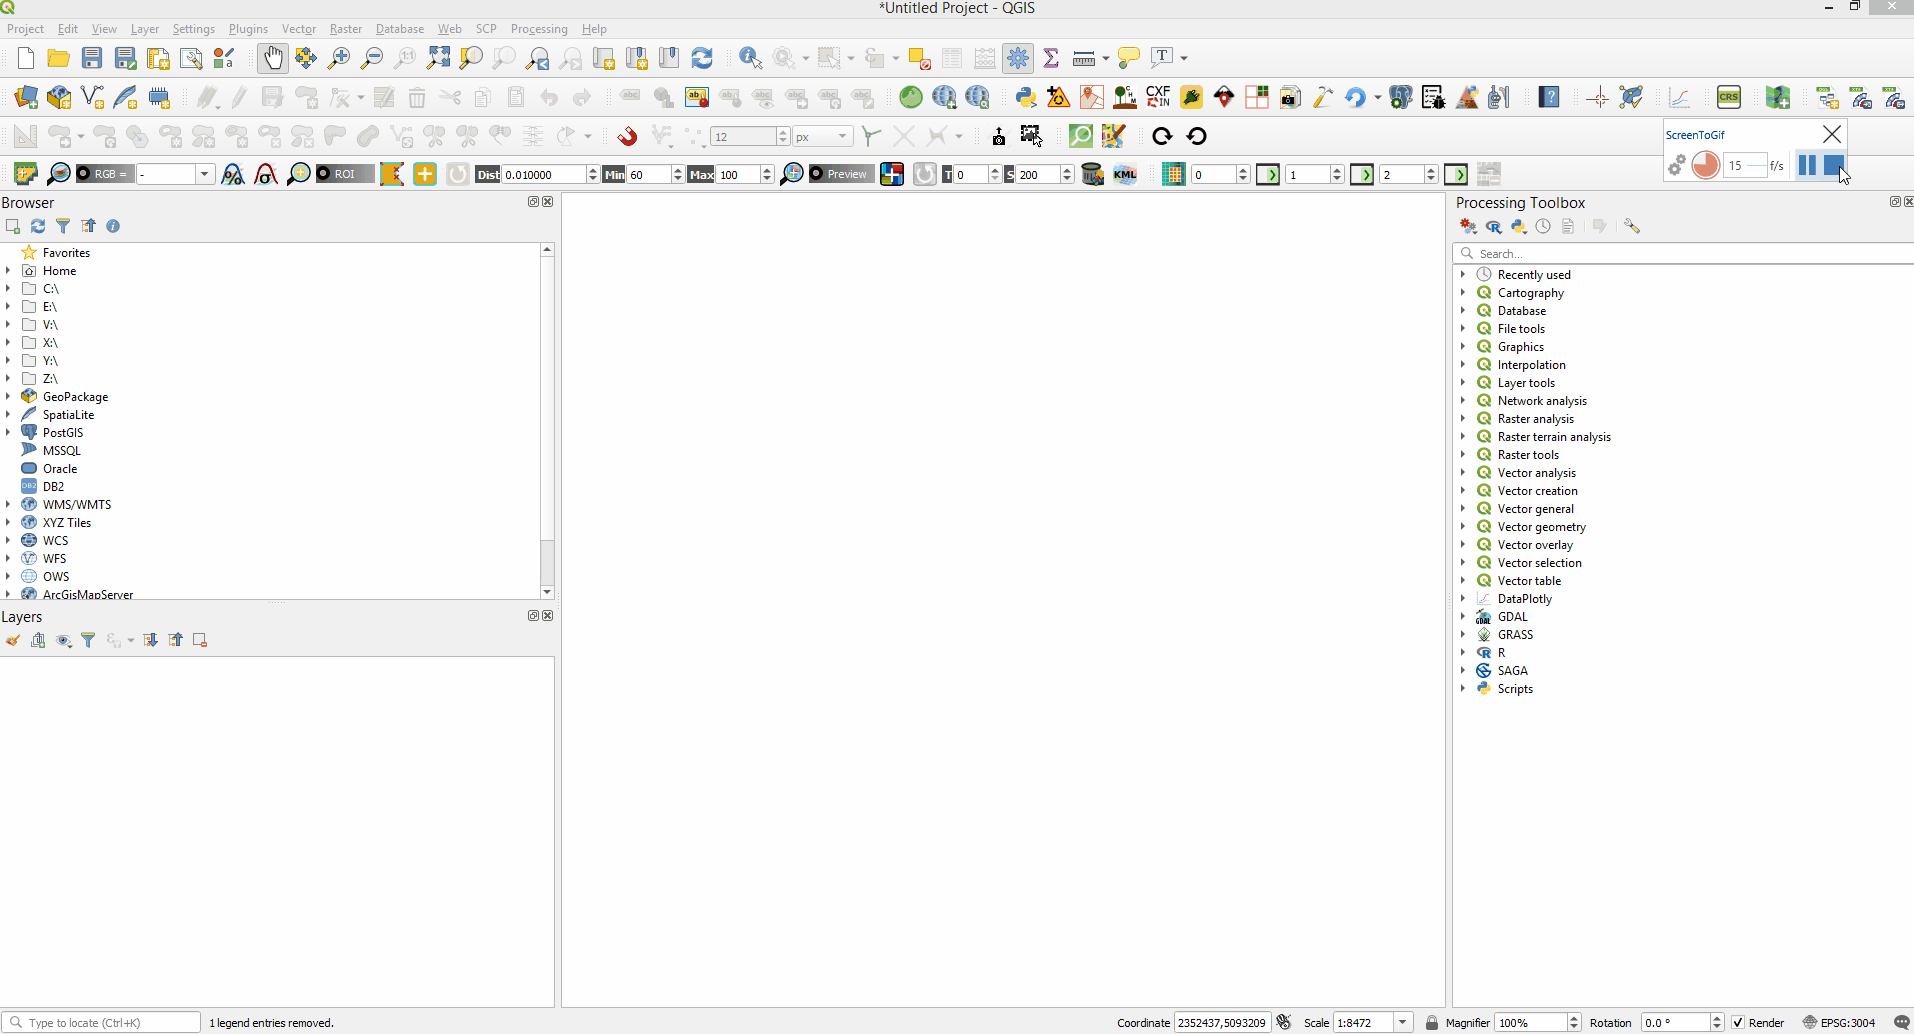Open the px snapping unit dropdown
Image resolution: width=1914 pixels, height=1034 pixels.
(842, 136)
